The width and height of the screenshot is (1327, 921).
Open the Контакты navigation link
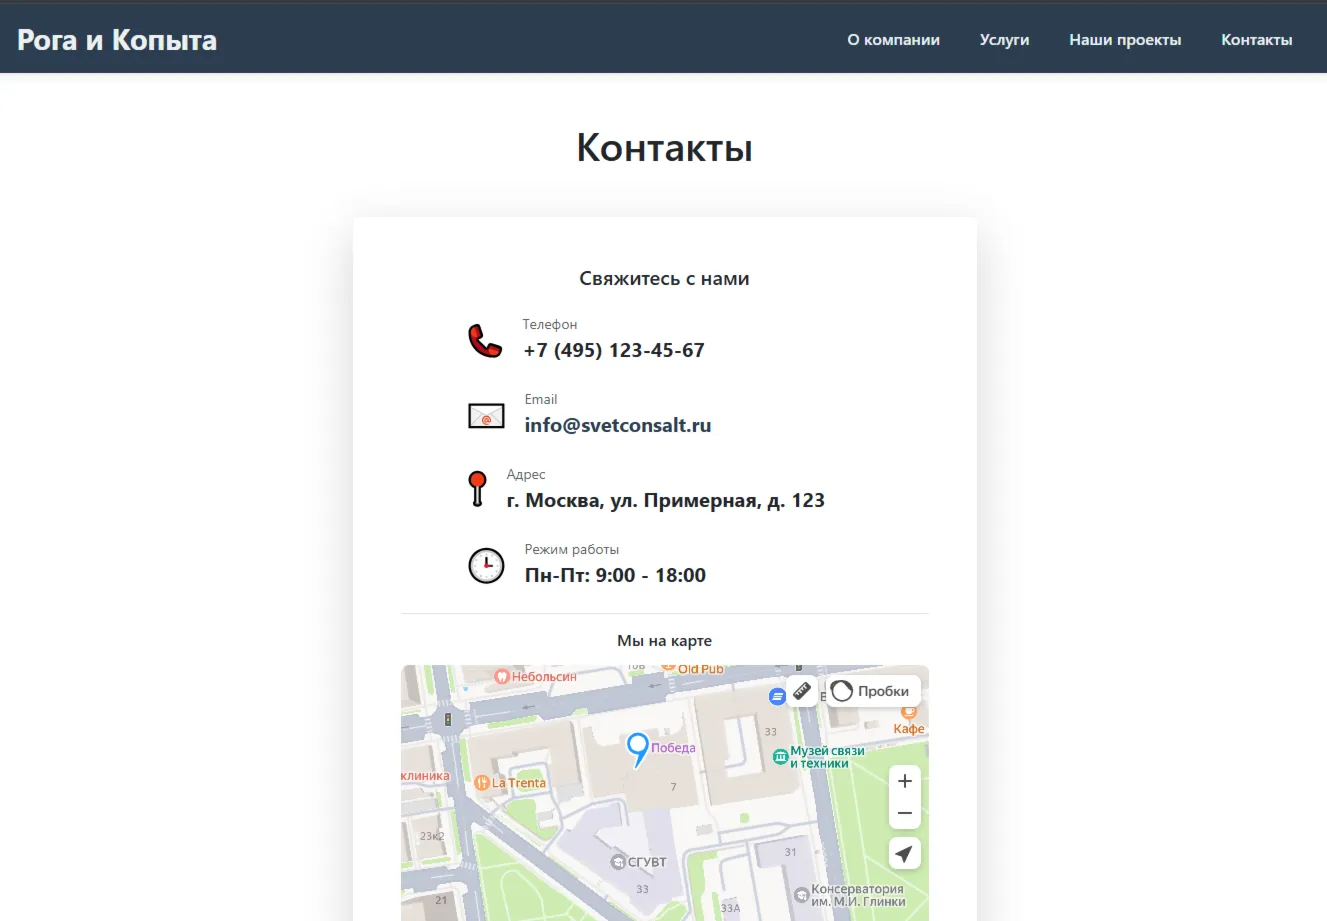coord(1256,40)
